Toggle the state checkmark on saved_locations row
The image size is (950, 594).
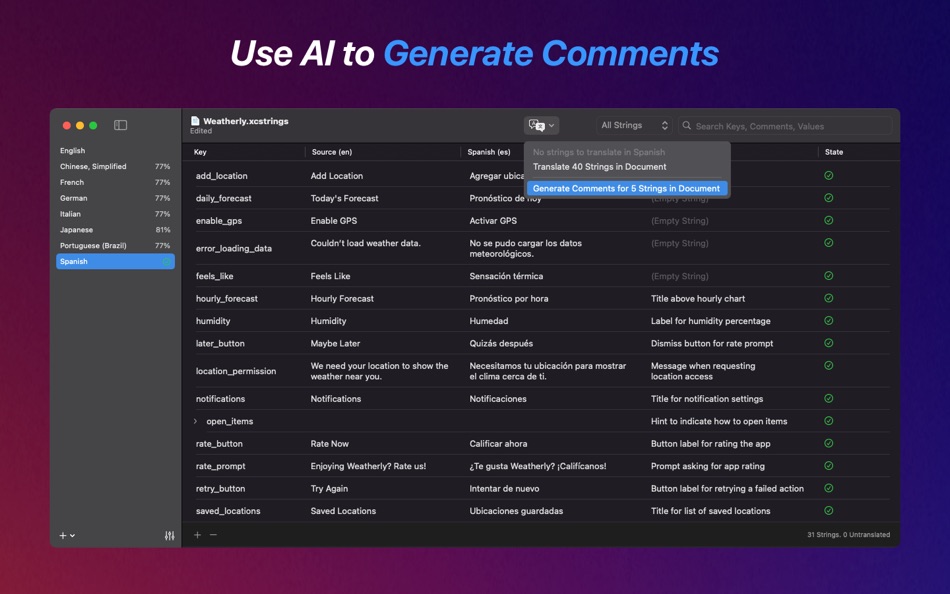[x=827, y=511]
